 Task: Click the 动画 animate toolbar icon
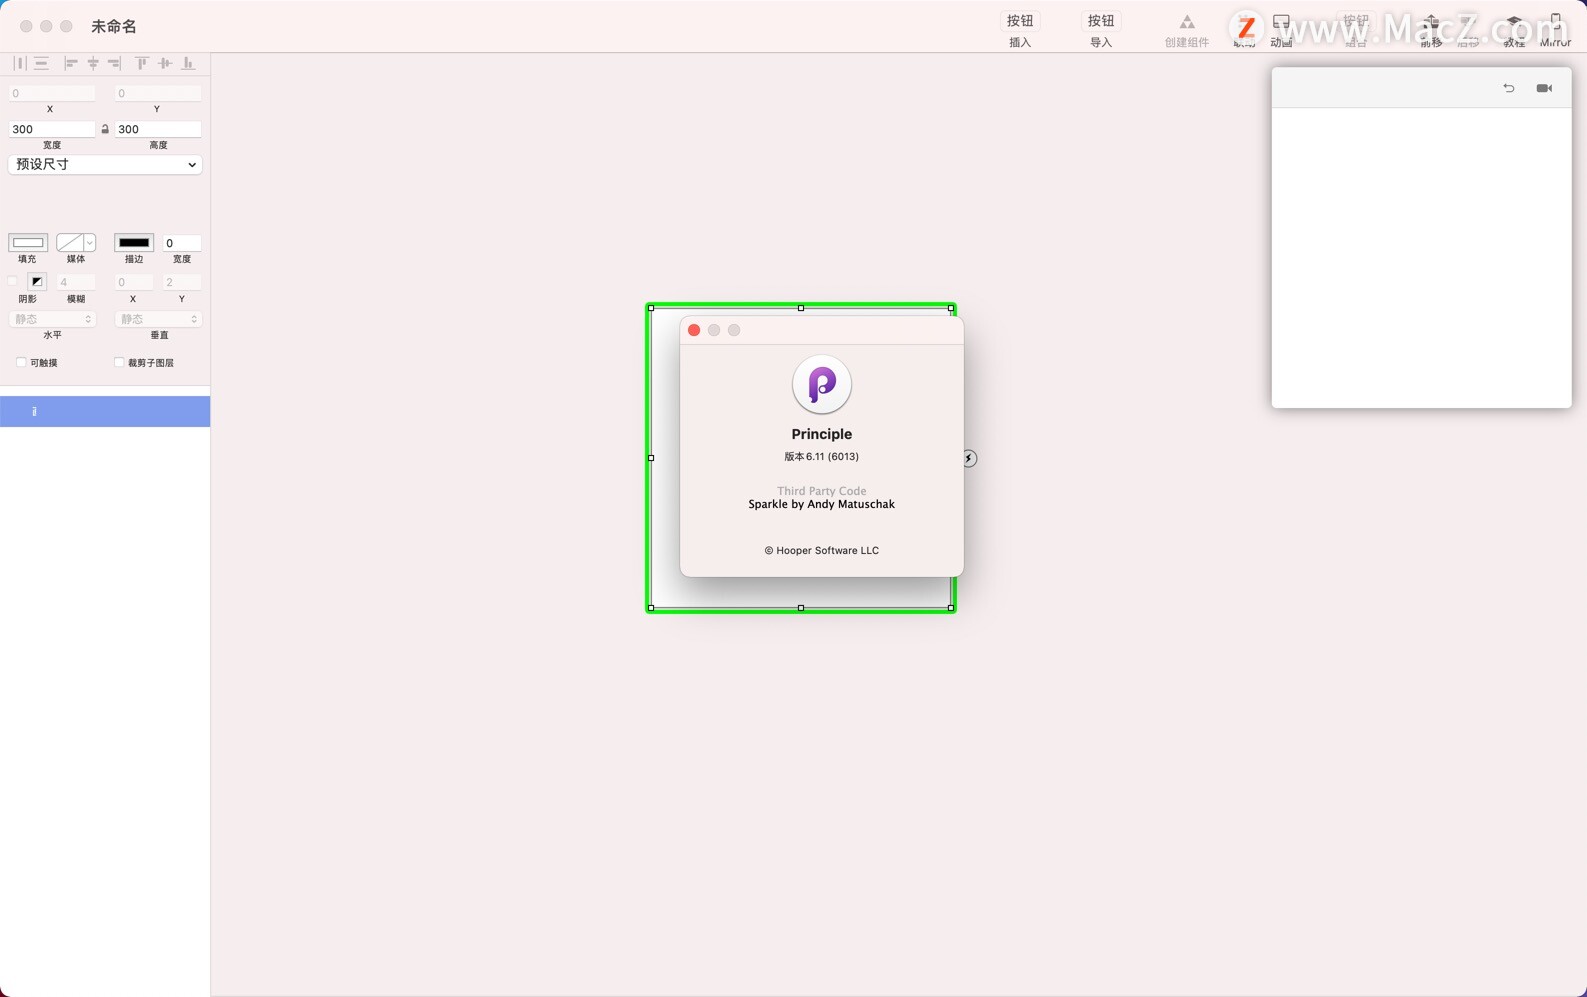click(x=1281, y=22)
